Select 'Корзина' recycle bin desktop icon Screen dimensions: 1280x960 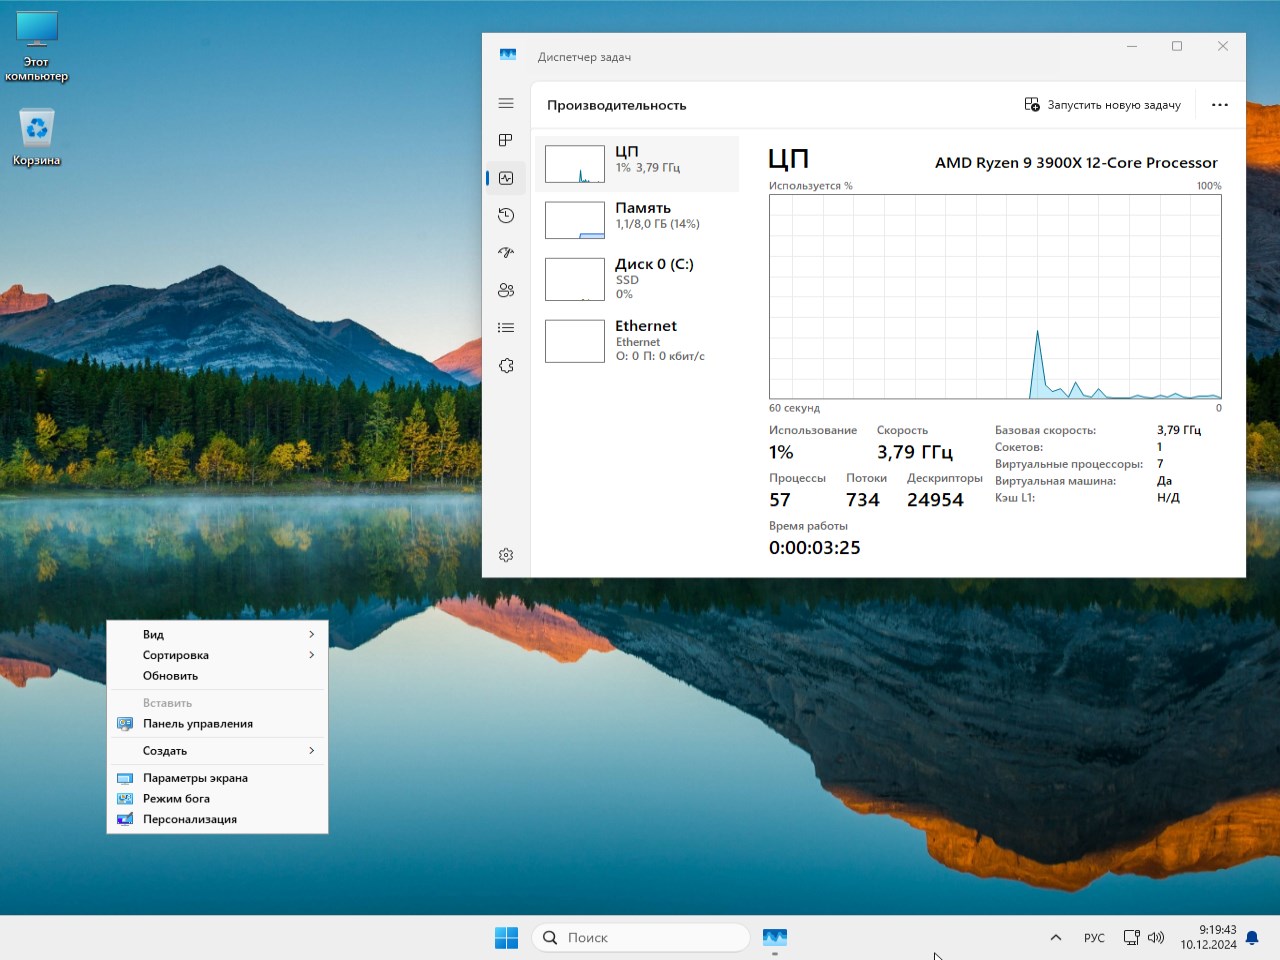coord(37,137)
